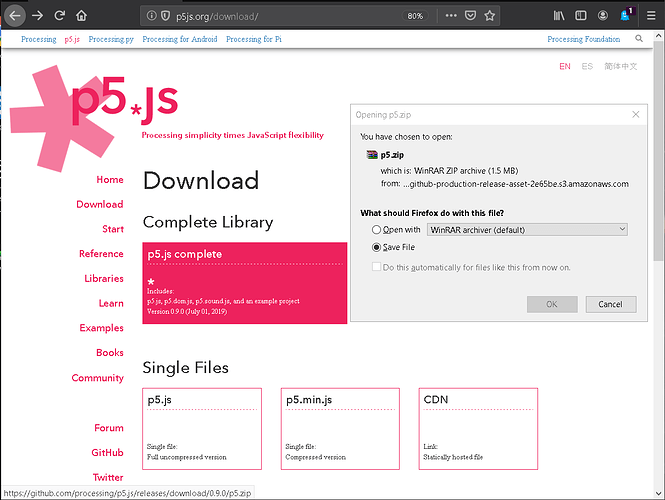The height and width of the screenshot is (500, 665).
Task: Select the Save File radio option
Action: [x=376, y=247]
